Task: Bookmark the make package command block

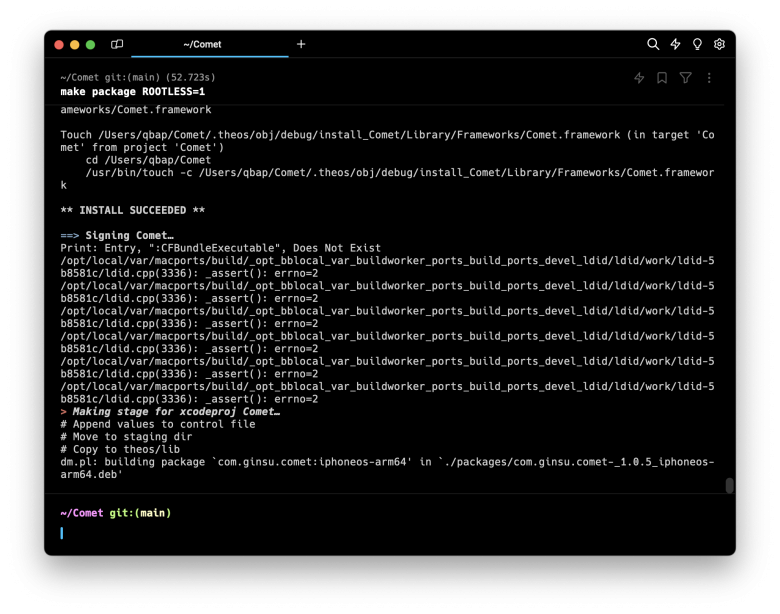Action: 662,78
